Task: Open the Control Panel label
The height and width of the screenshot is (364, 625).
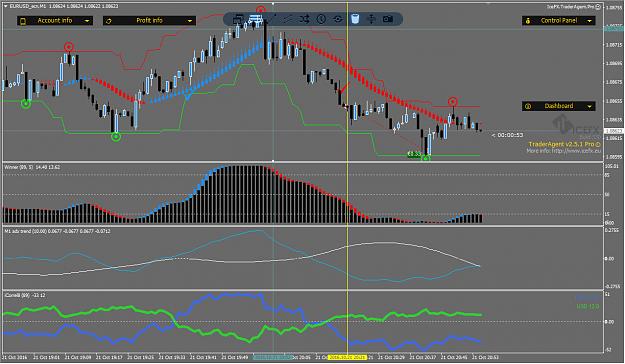Action: tap(559, 20)
